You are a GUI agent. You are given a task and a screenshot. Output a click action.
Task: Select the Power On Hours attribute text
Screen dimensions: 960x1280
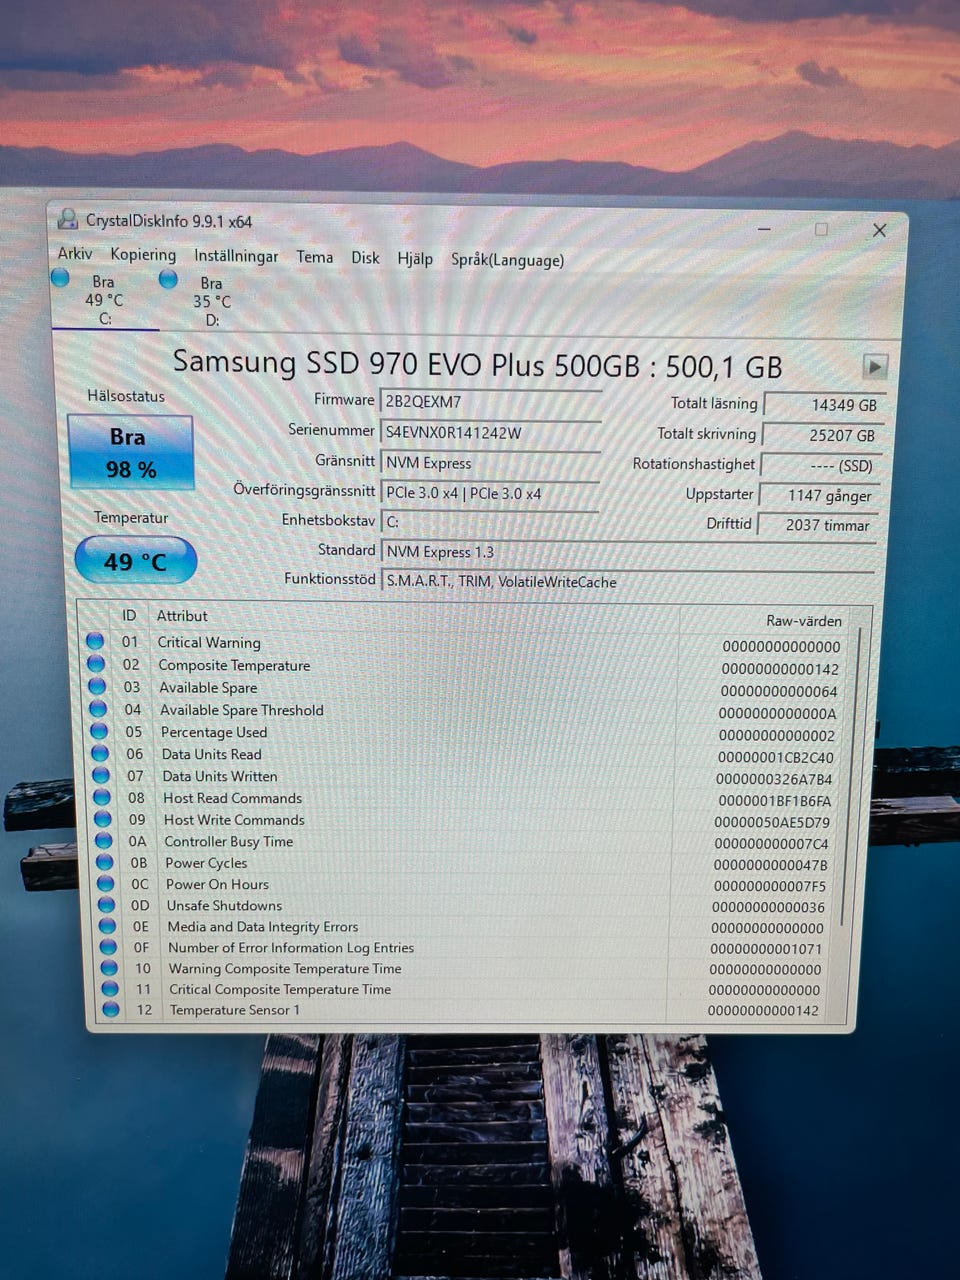pyautogui.click(x=217, y=884)
